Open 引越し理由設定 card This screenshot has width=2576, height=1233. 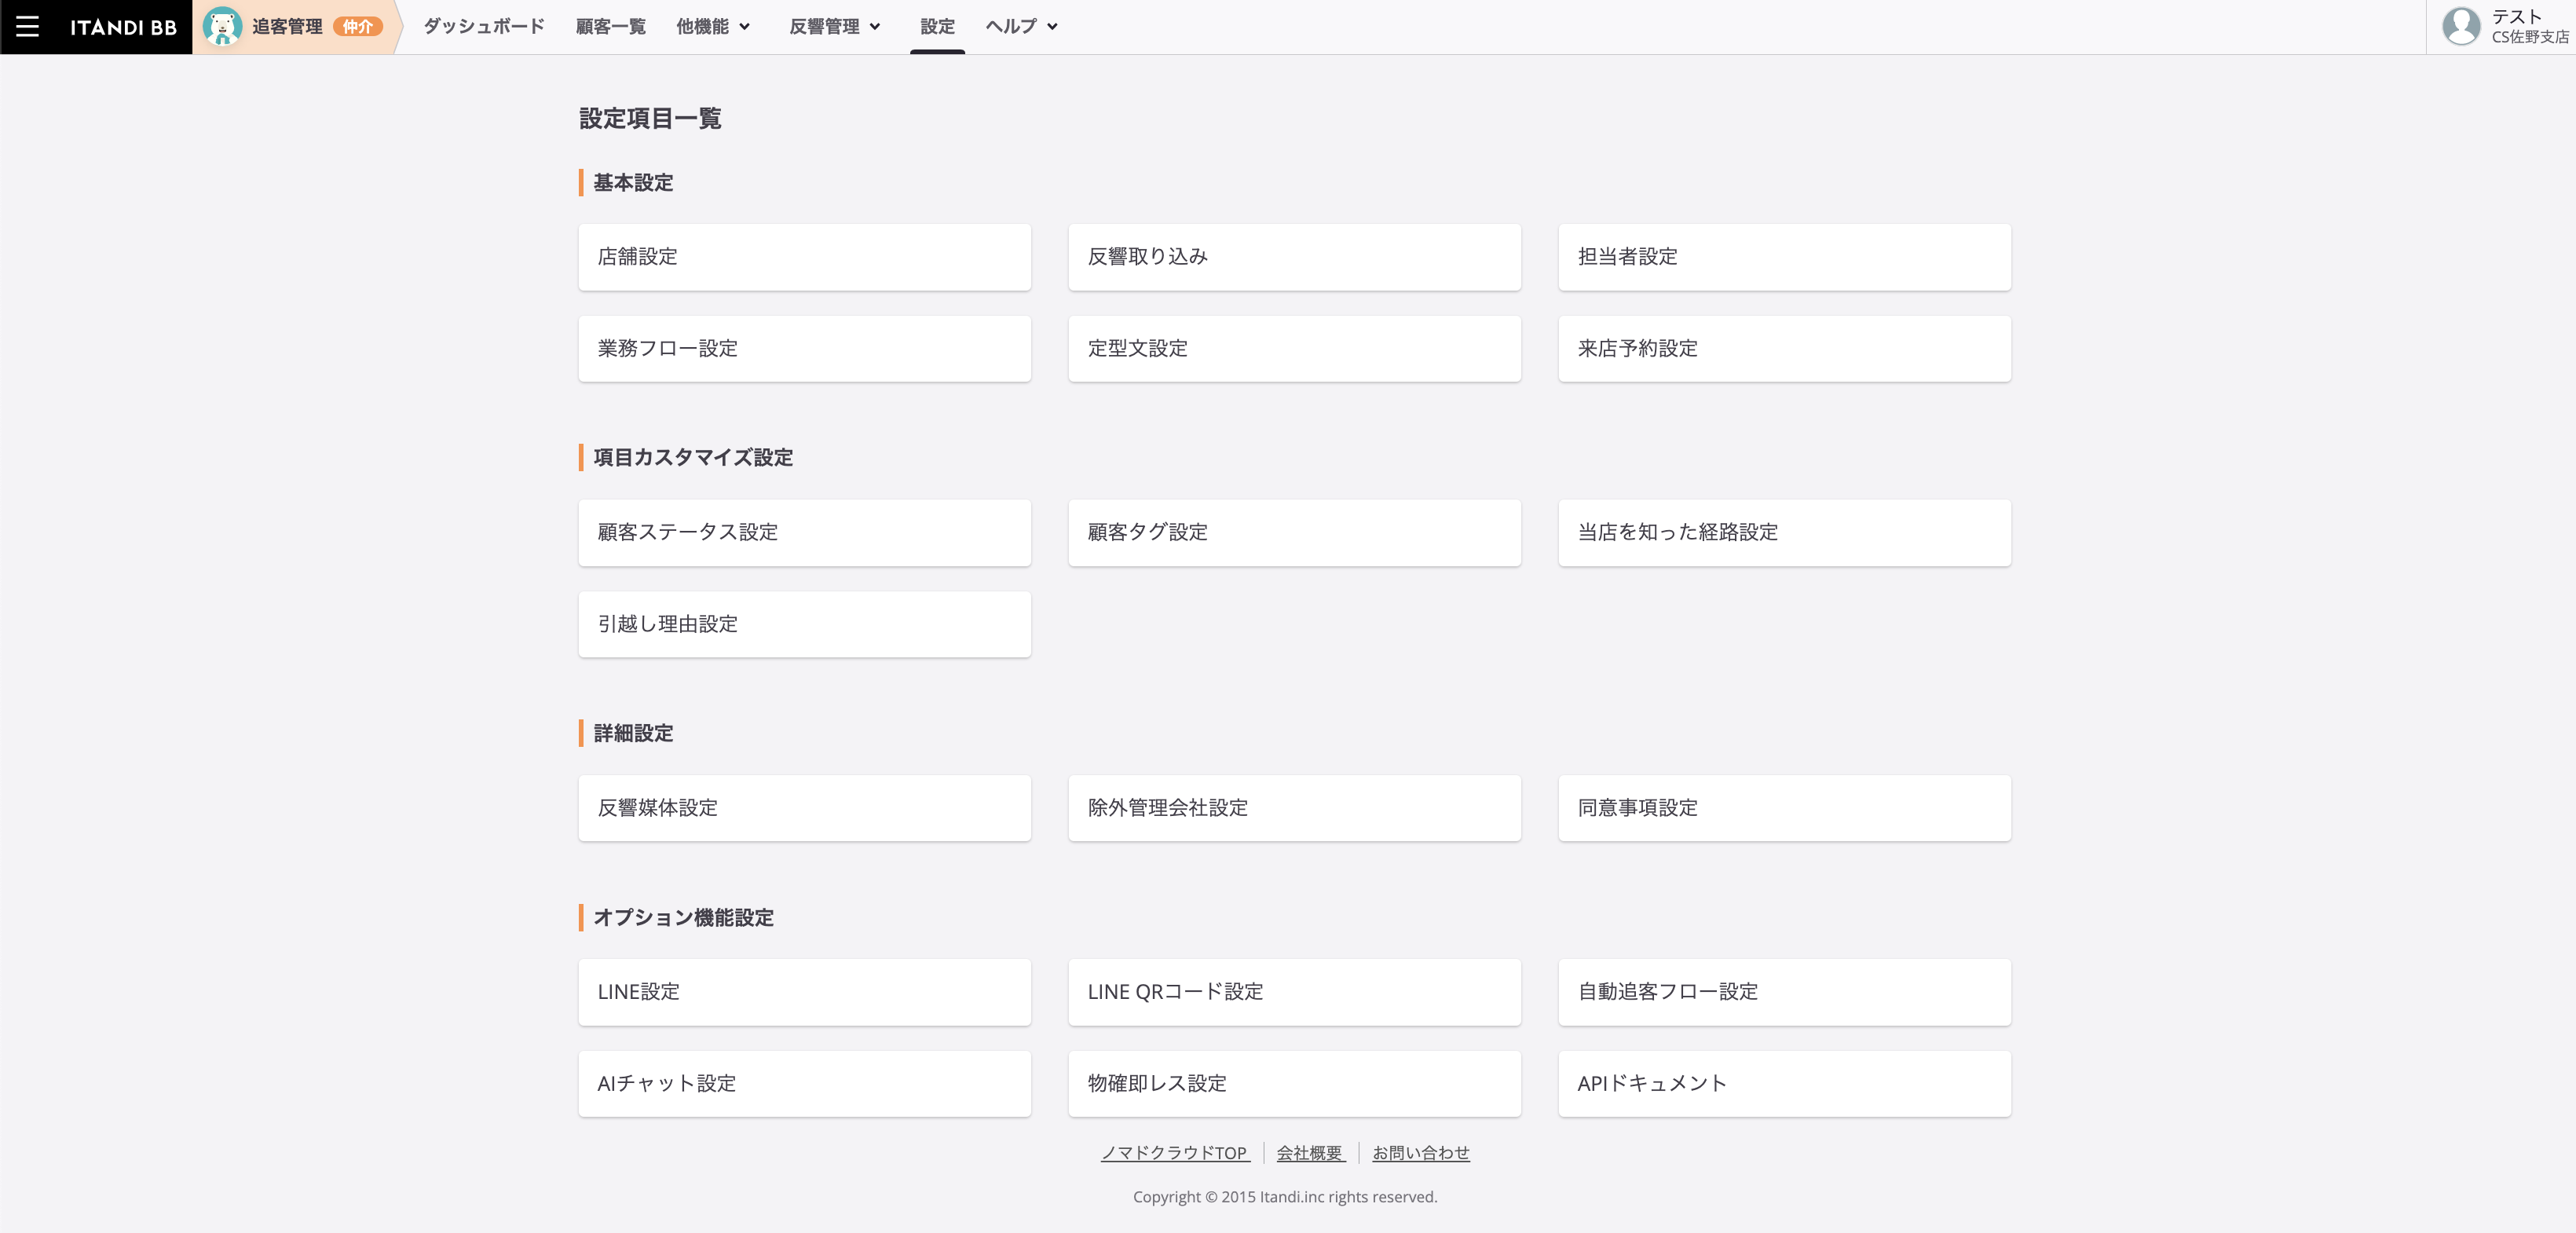[x=804, y=624]
